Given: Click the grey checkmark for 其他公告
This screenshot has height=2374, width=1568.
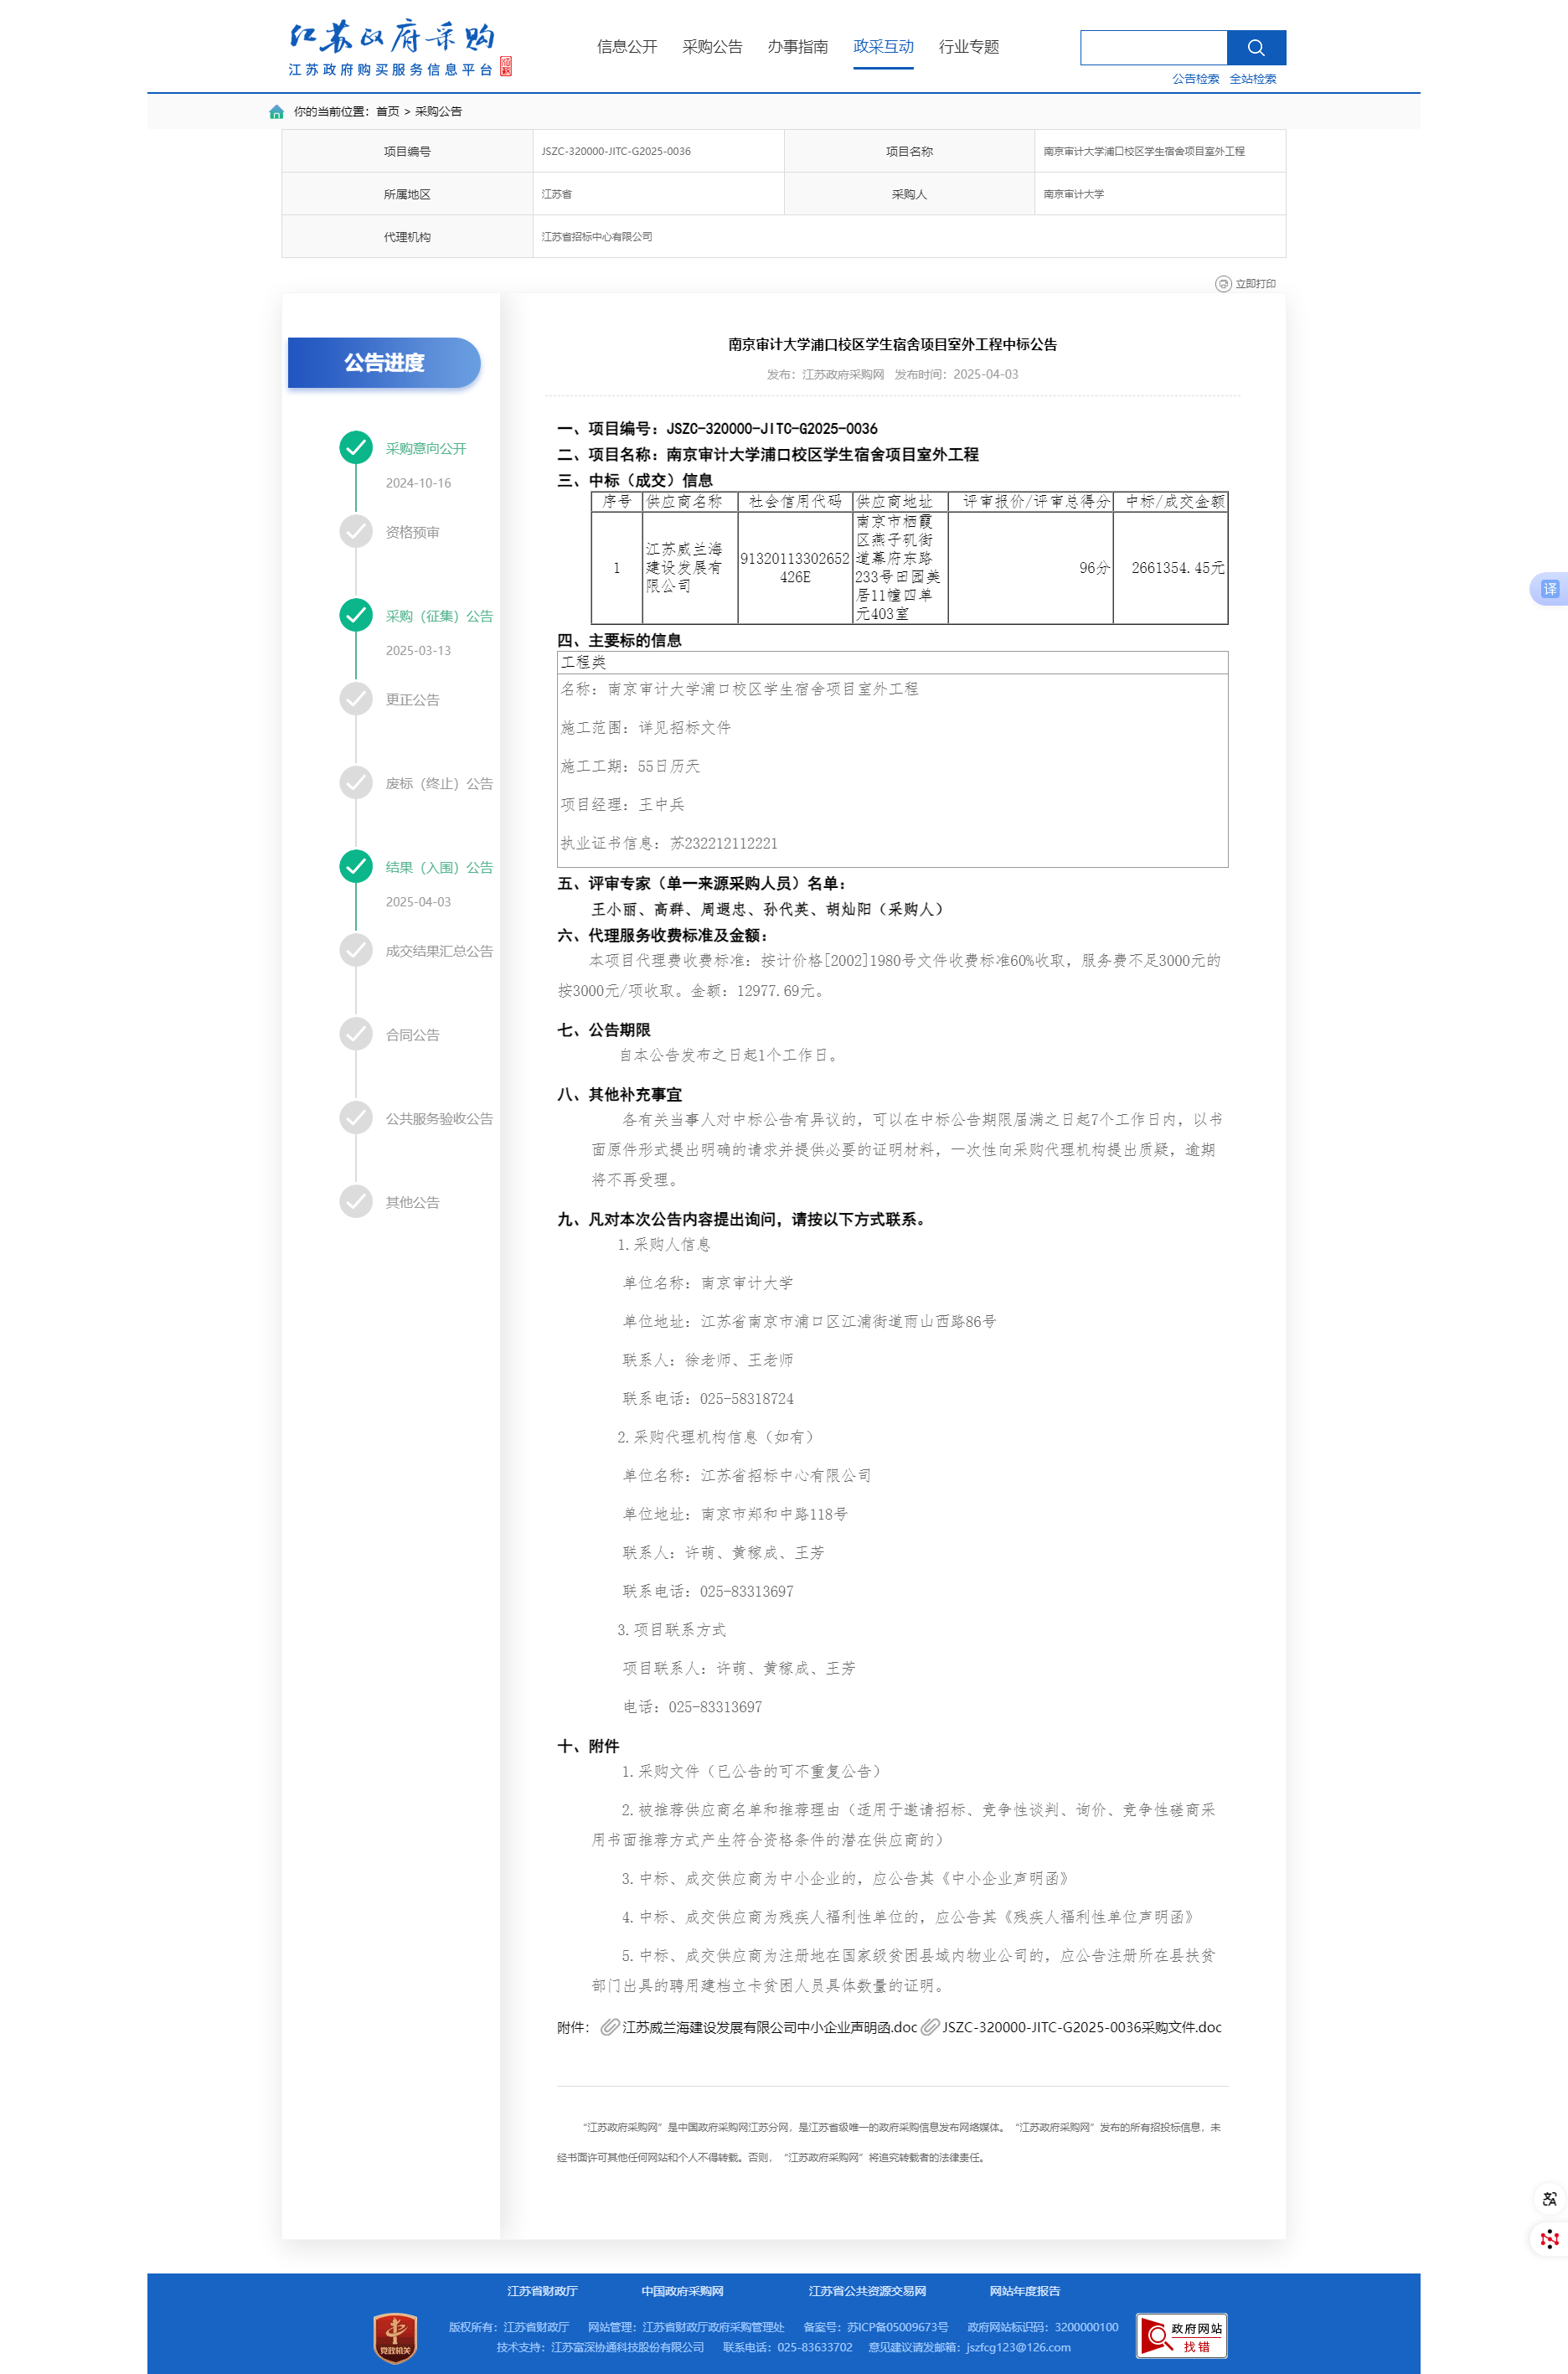Looking at the screenshot, I should (356, 1202).
